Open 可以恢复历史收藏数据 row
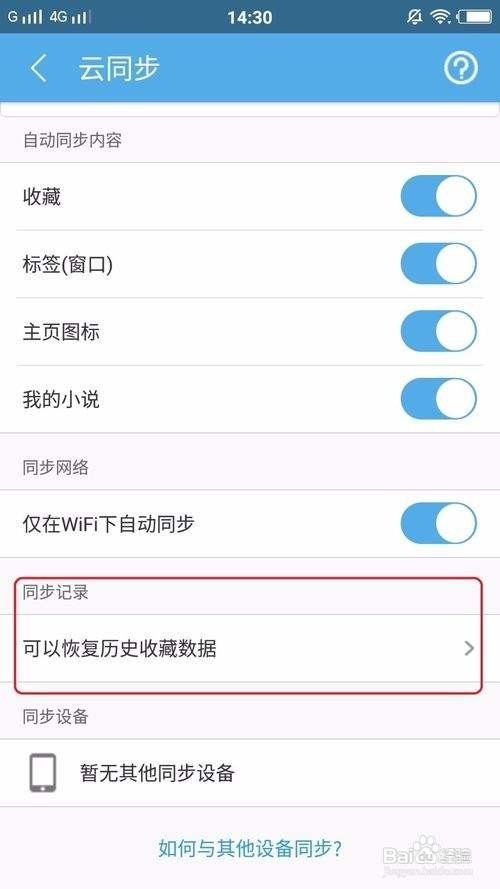 point(250,648)
